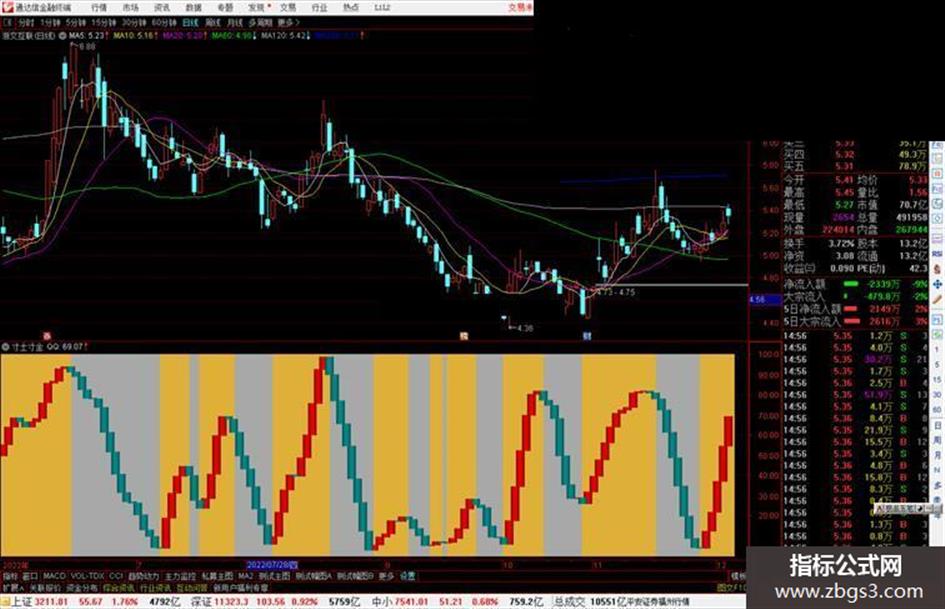
Task: Select the 周线 period tab
Action: [x=213, y=22]
